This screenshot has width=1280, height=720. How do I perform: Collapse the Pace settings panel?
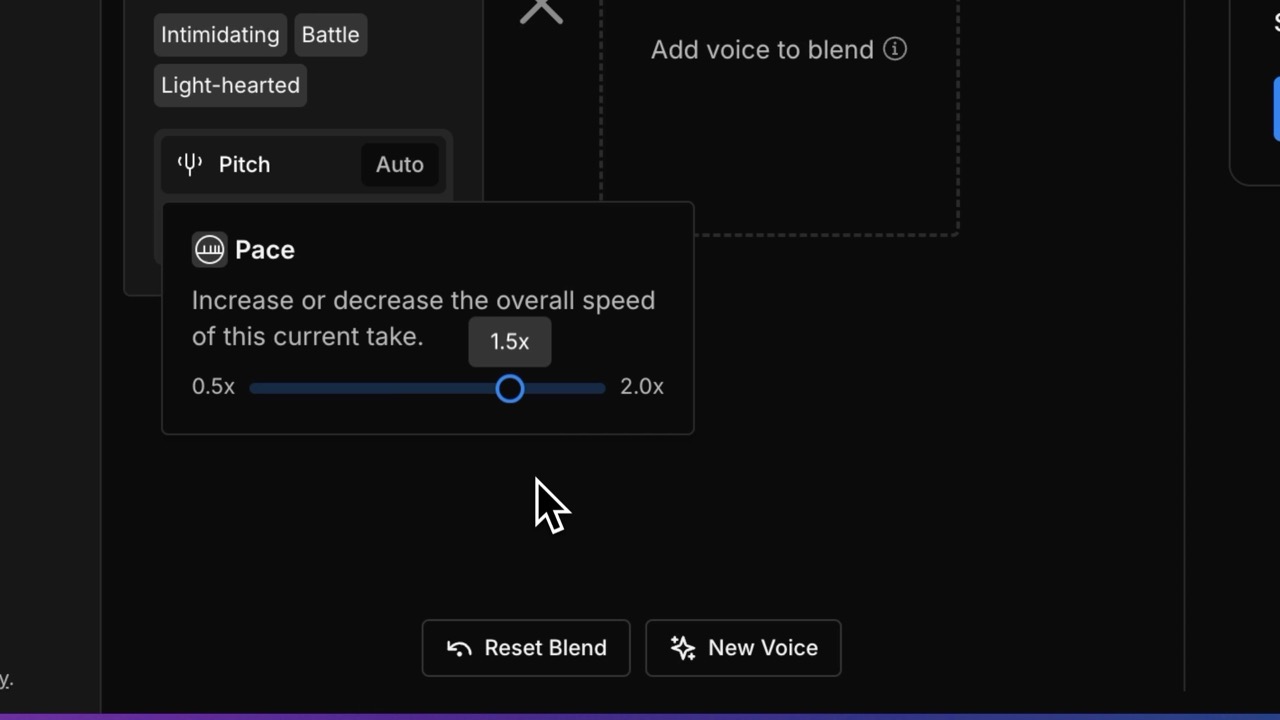click(x=264, y=249)
